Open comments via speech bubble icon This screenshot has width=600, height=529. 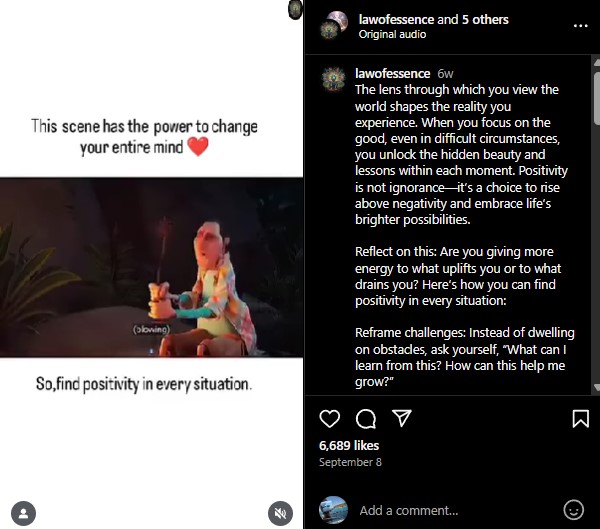point(366,418)
